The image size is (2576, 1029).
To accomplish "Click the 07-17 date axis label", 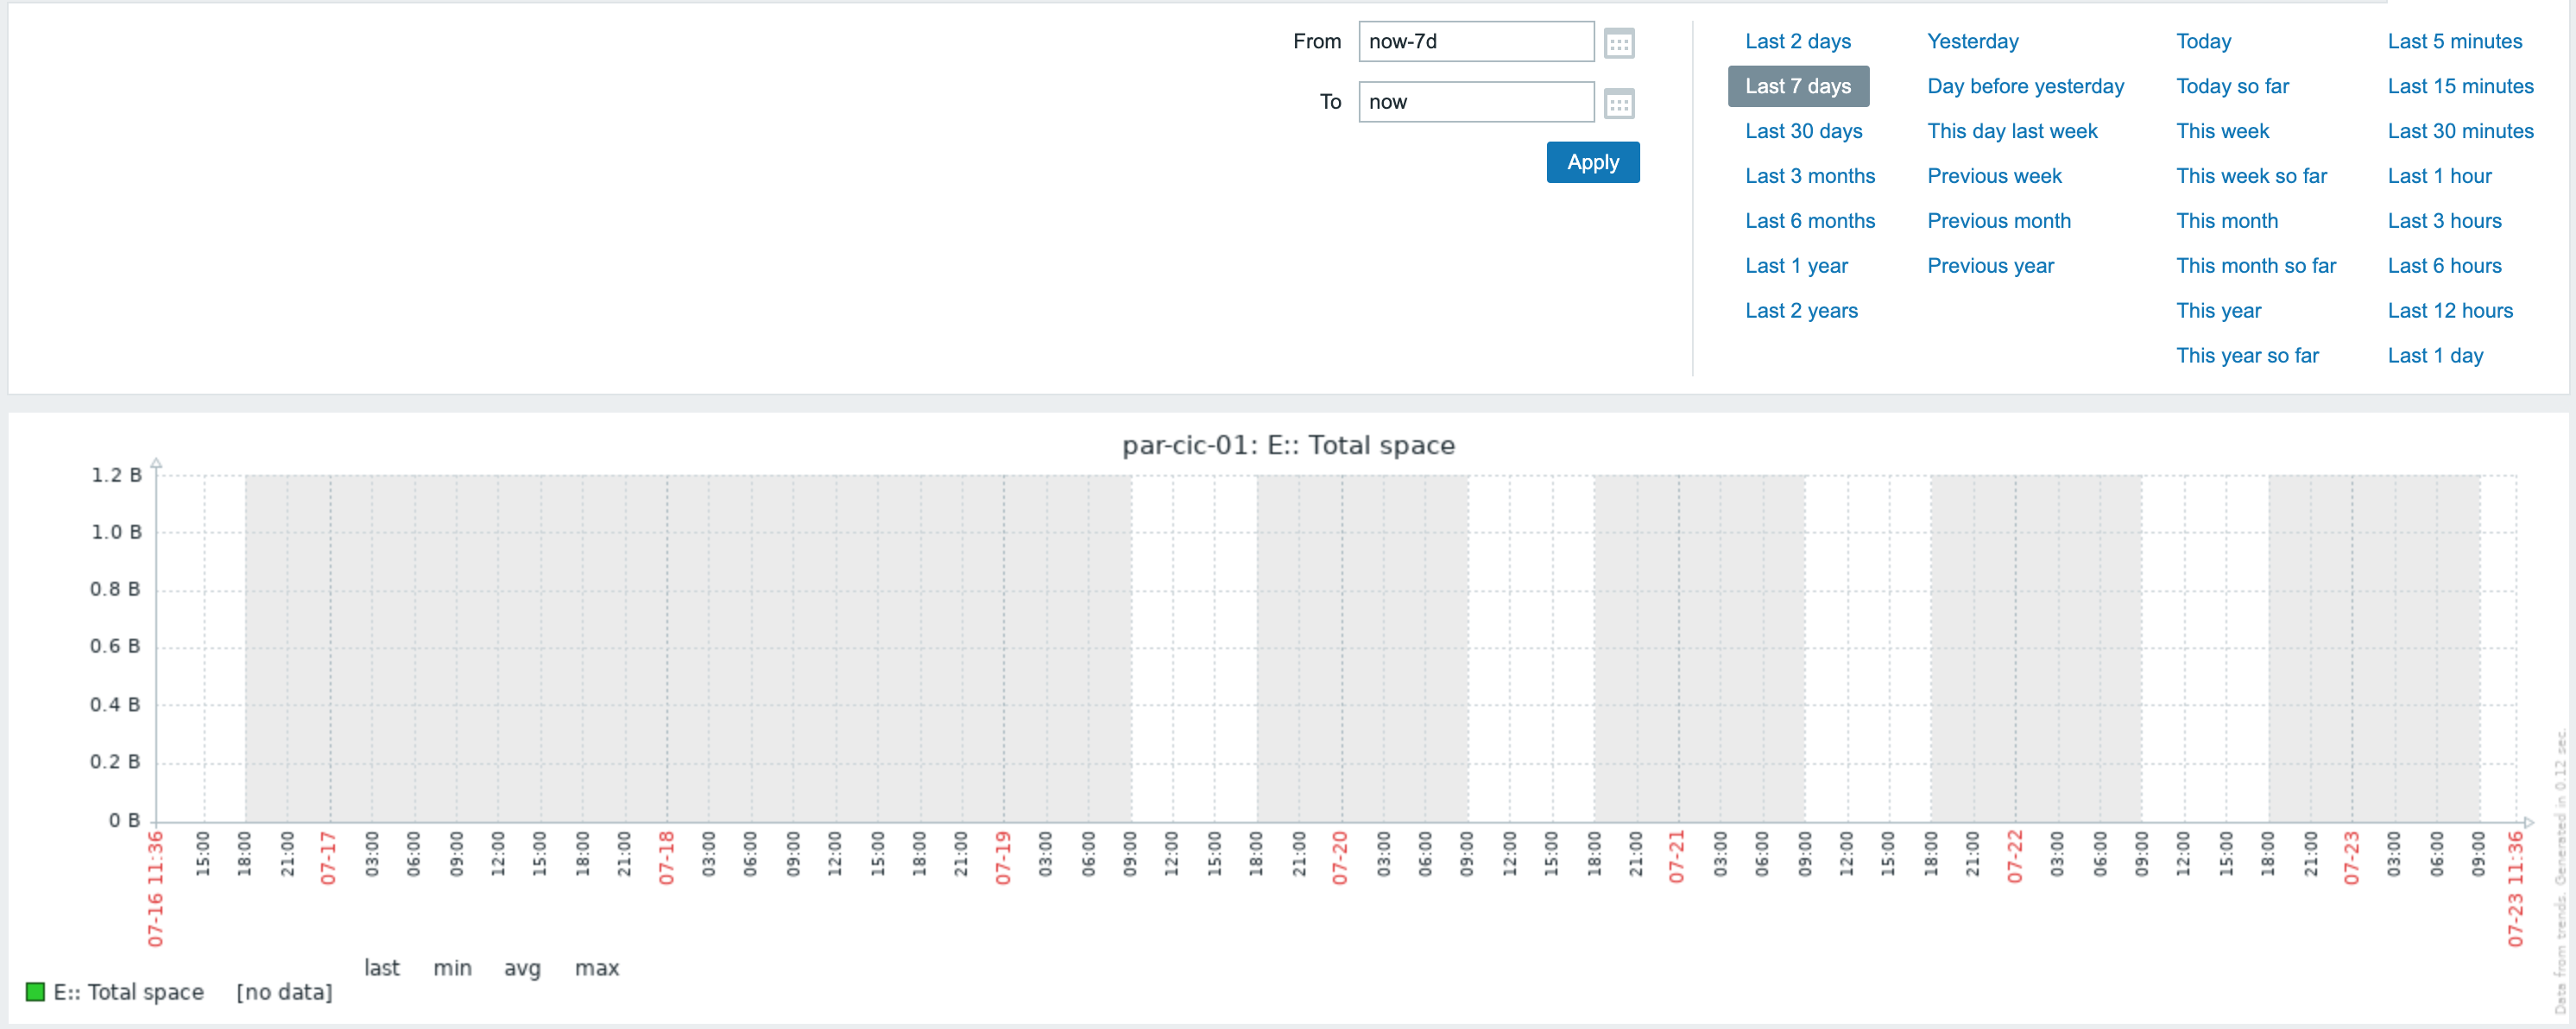I will [328, 858].
